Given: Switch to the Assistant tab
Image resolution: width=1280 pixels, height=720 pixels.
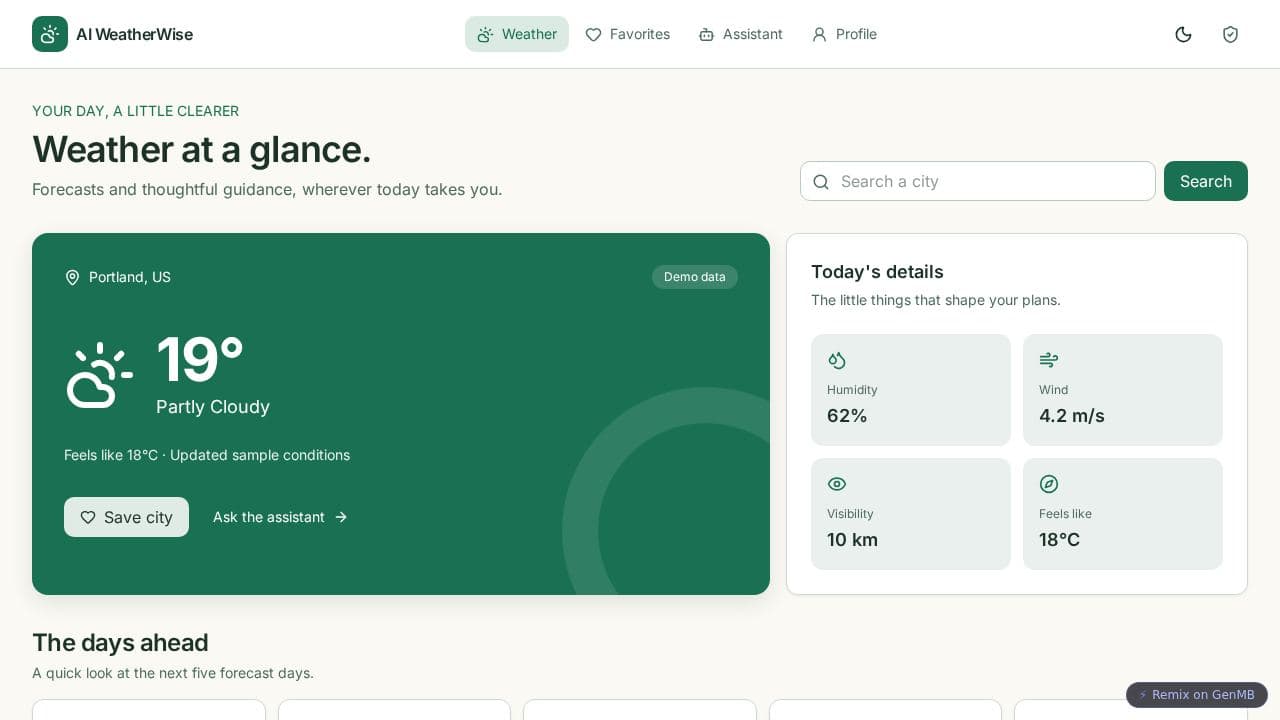Looking at the screenshot, I should coord(740,34).
